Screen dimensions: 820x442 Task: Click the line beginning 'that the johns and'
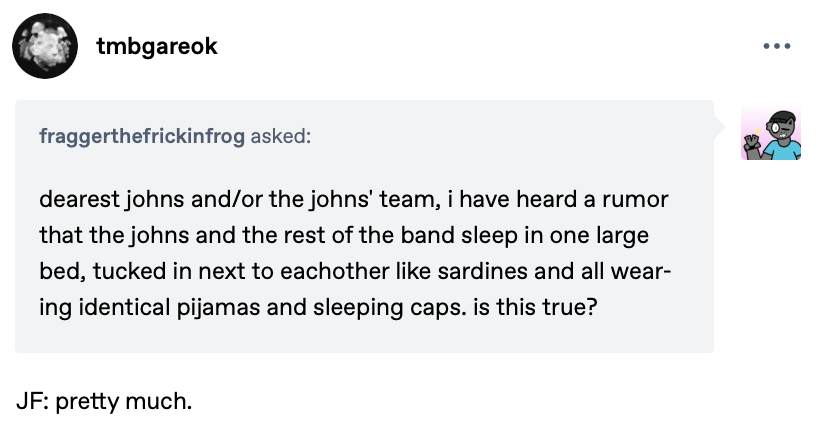(344, 235)
